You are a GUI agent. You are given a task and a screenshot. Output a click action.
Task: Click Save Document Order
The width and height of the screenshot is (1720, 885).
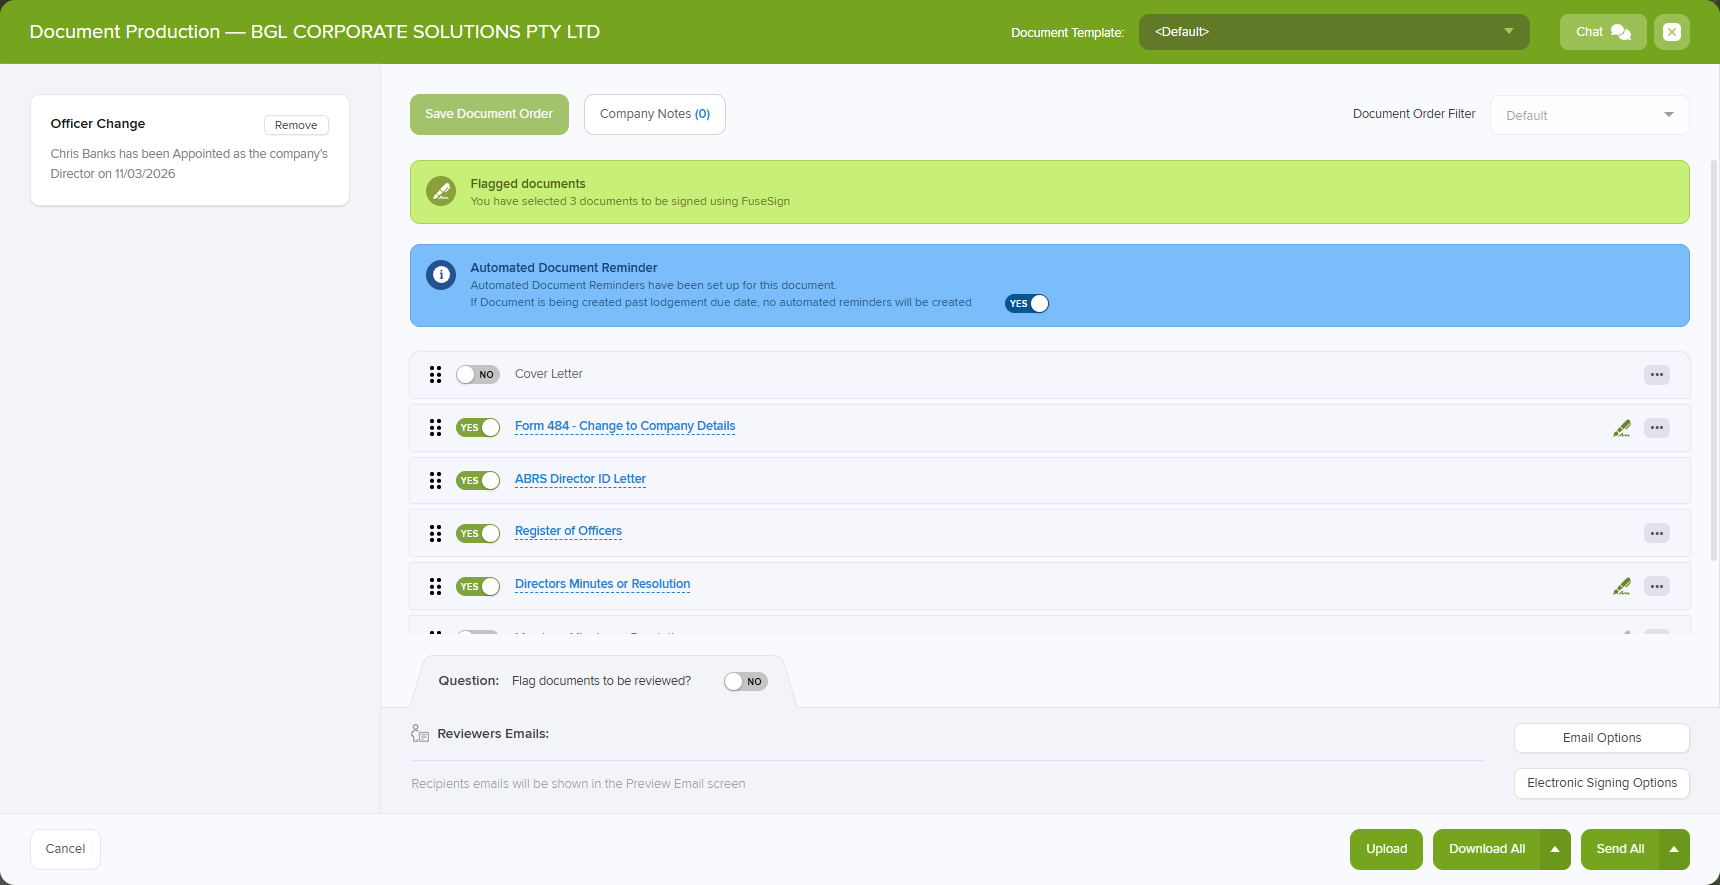(x=489, y=114)
